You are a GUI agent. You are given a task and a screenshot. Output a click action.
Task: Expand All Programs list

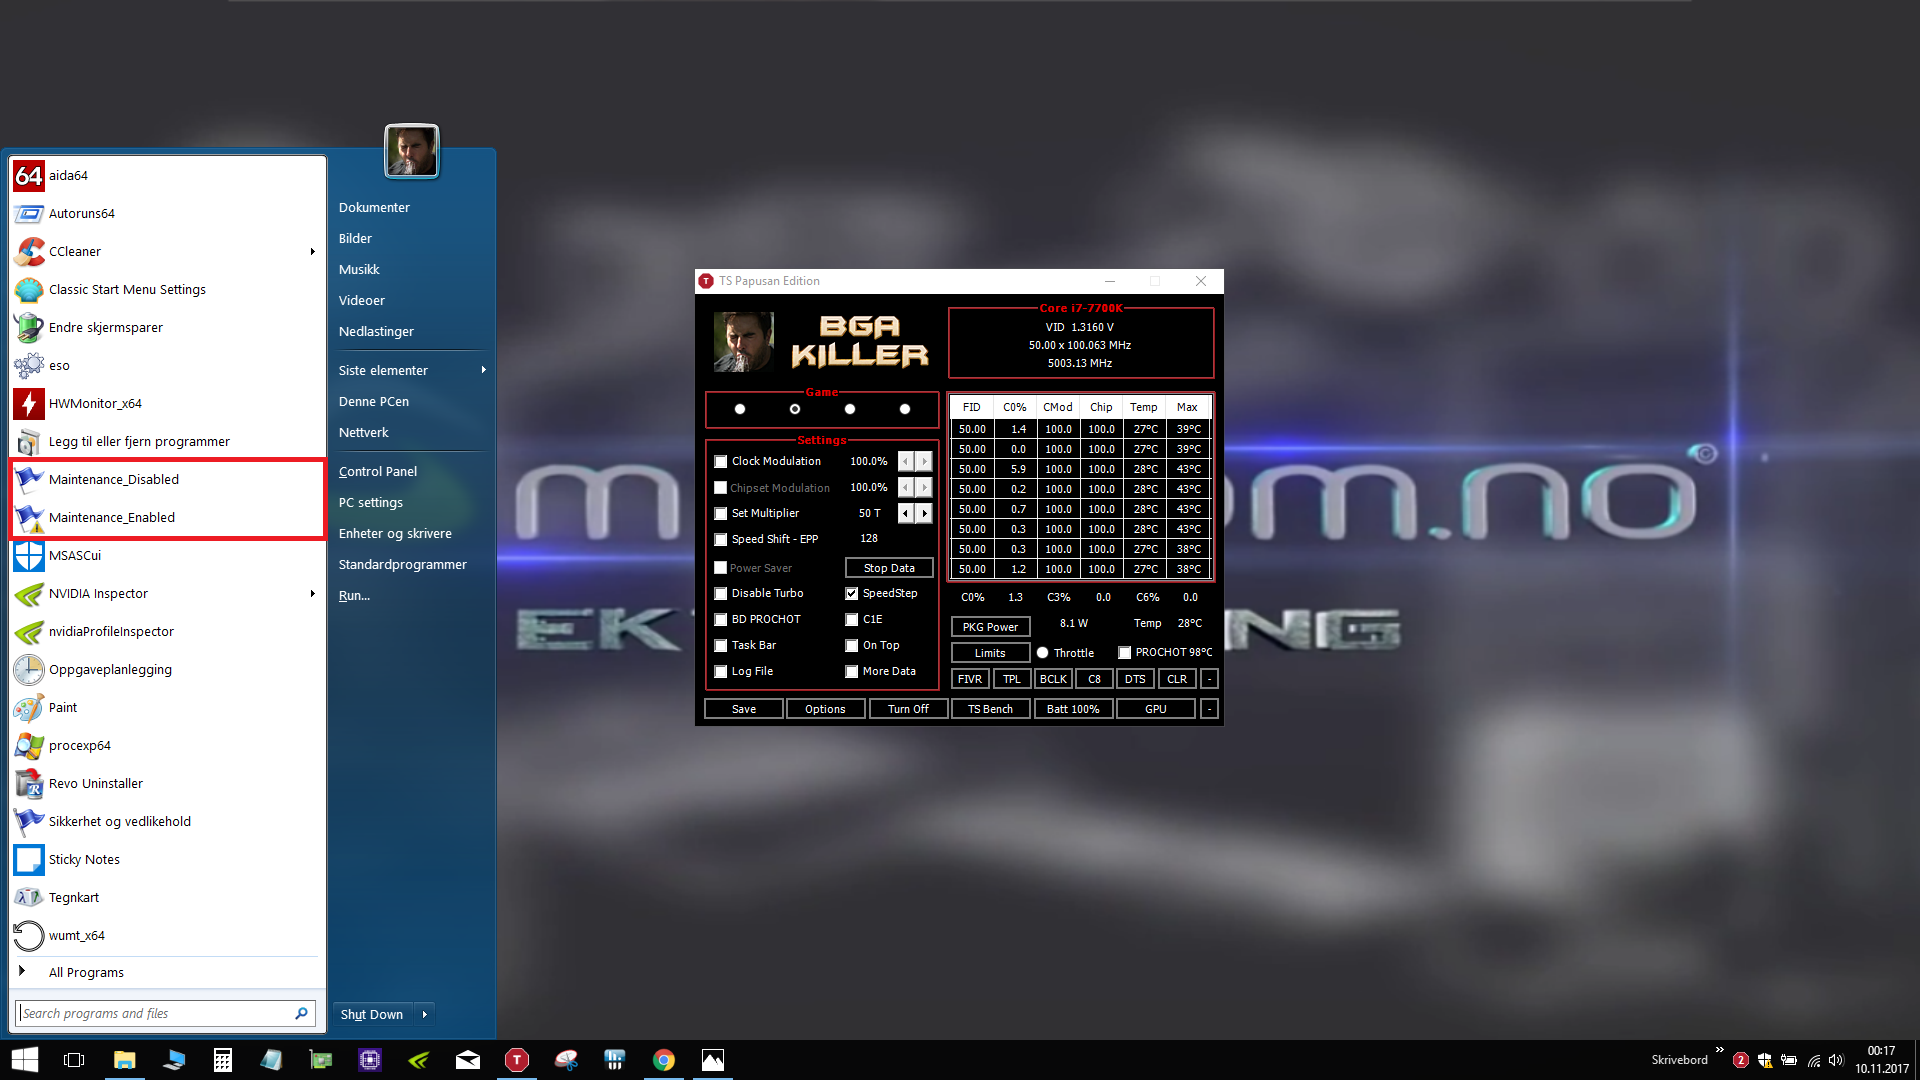tap(167, 972)
